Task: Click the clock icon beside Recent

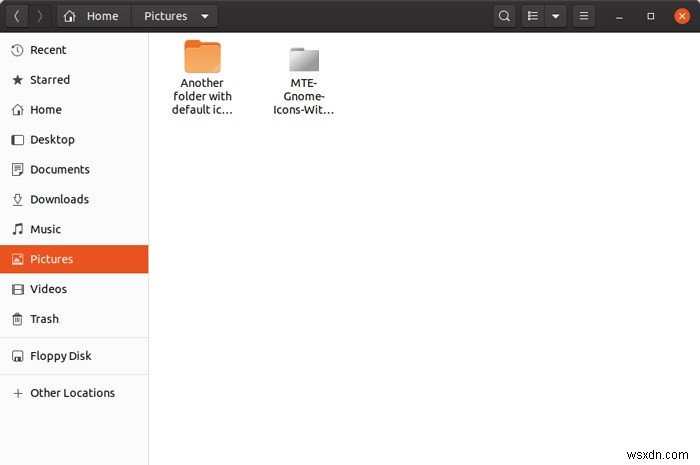Action: pyautogui.click(x=17, y=50)
